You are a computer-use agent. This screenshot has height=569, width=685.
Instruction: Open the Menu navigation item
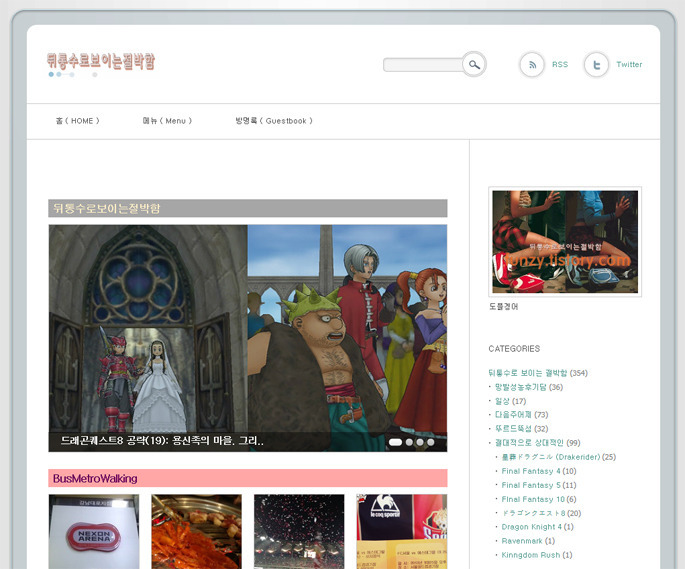(167, 121)
